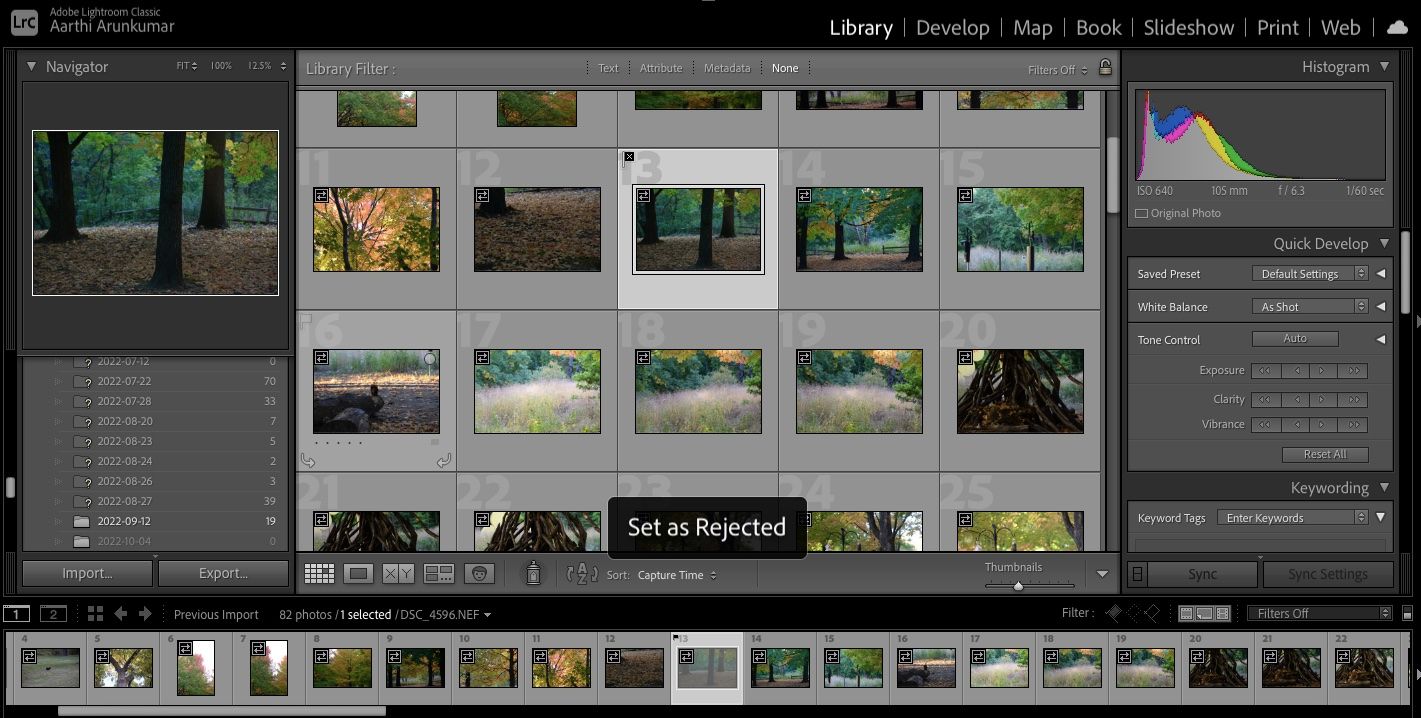Switch to the Develop module
Image resolution: width=1421 pixels, height=718 pixels.
click(952, 27)
